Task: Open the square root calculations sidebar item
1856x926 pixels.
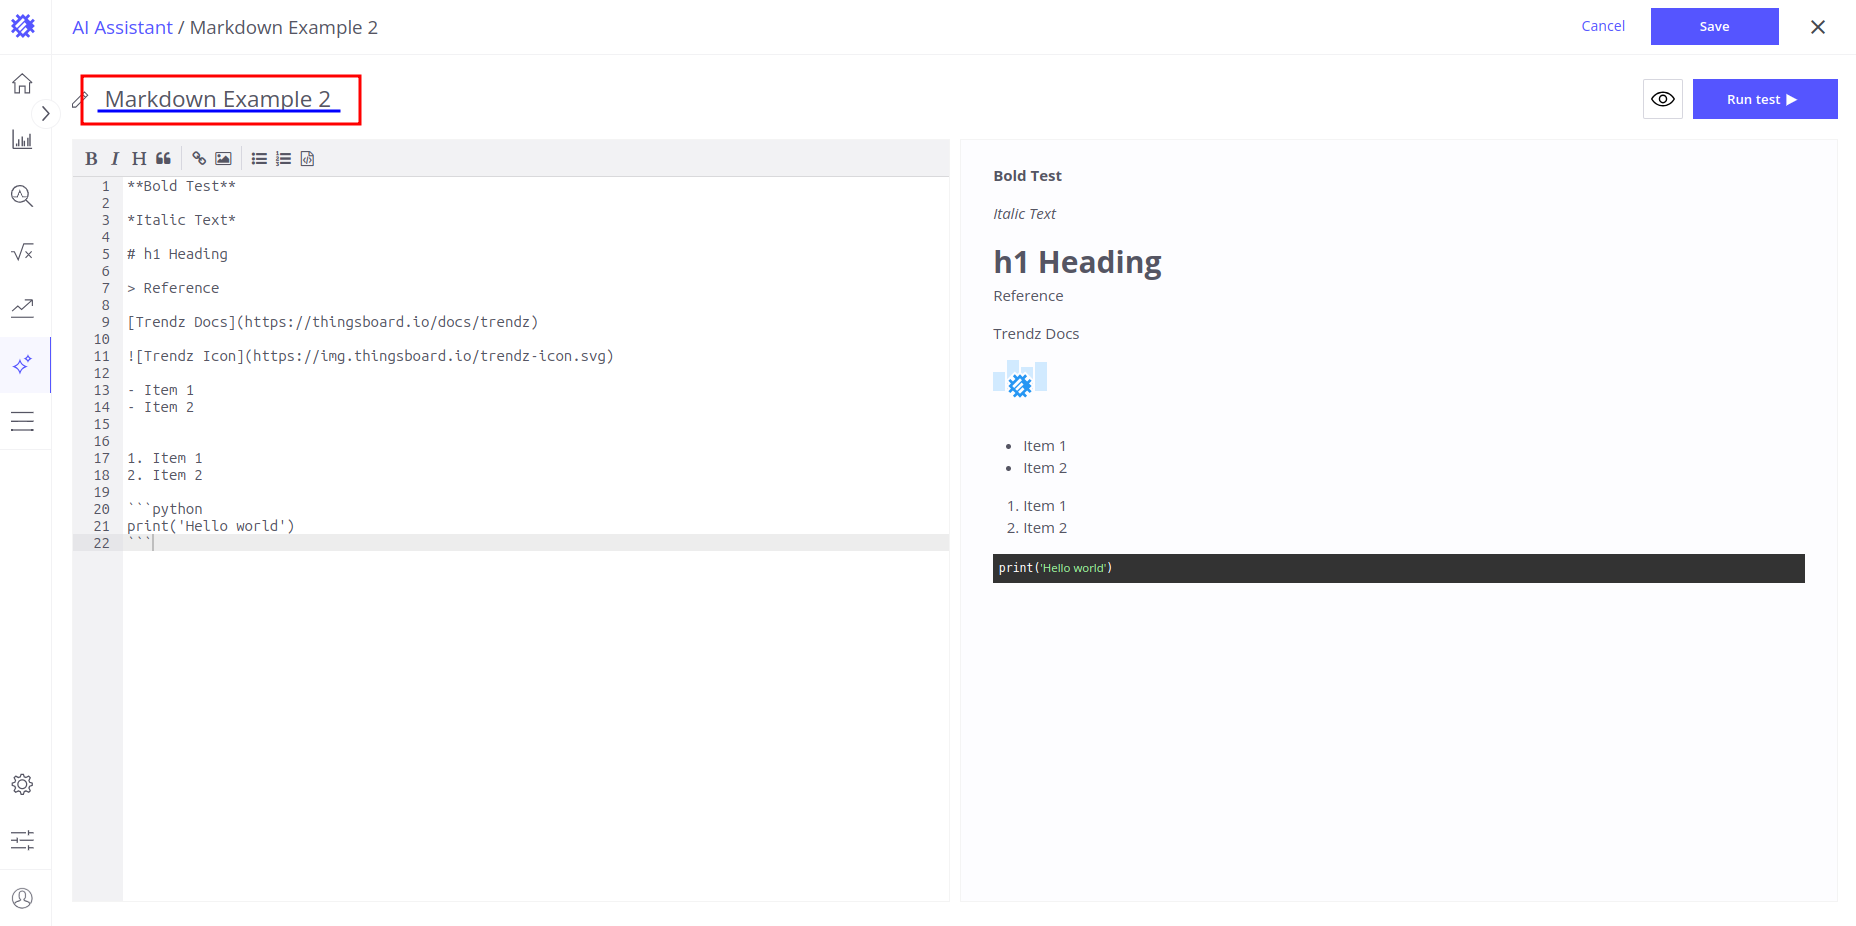Action: point(22,252)
